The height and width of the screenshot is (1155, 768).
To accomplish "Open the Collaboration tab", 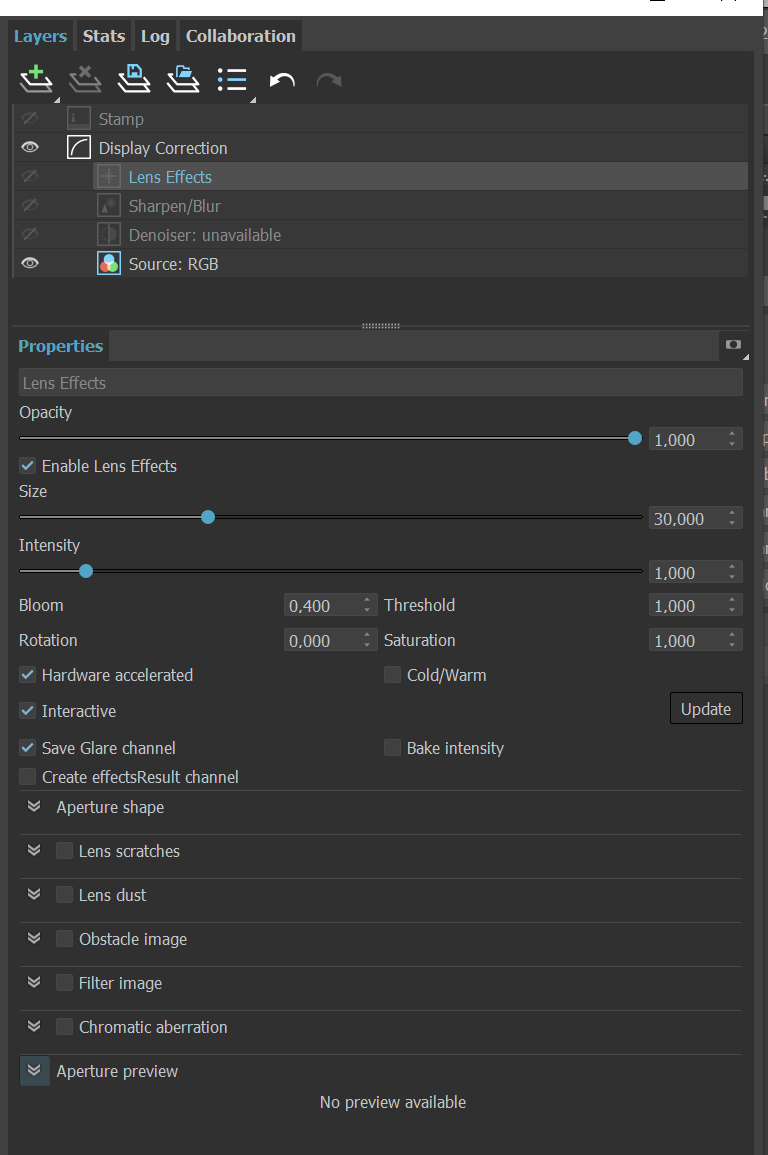I will click(x=241, y=36).
